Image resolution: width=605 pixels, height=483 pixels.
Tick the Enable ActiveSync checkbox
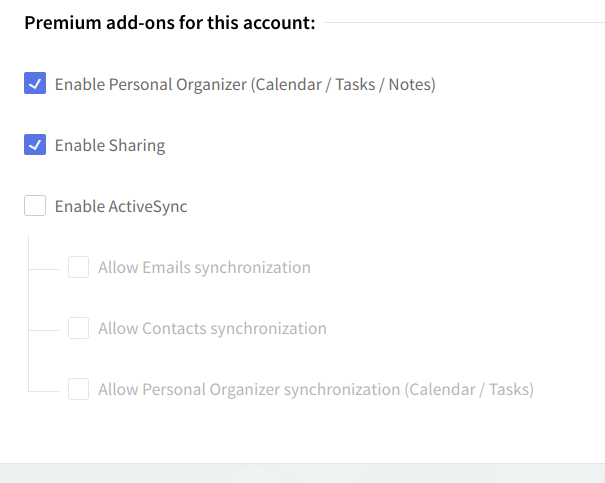coord(35,207)
